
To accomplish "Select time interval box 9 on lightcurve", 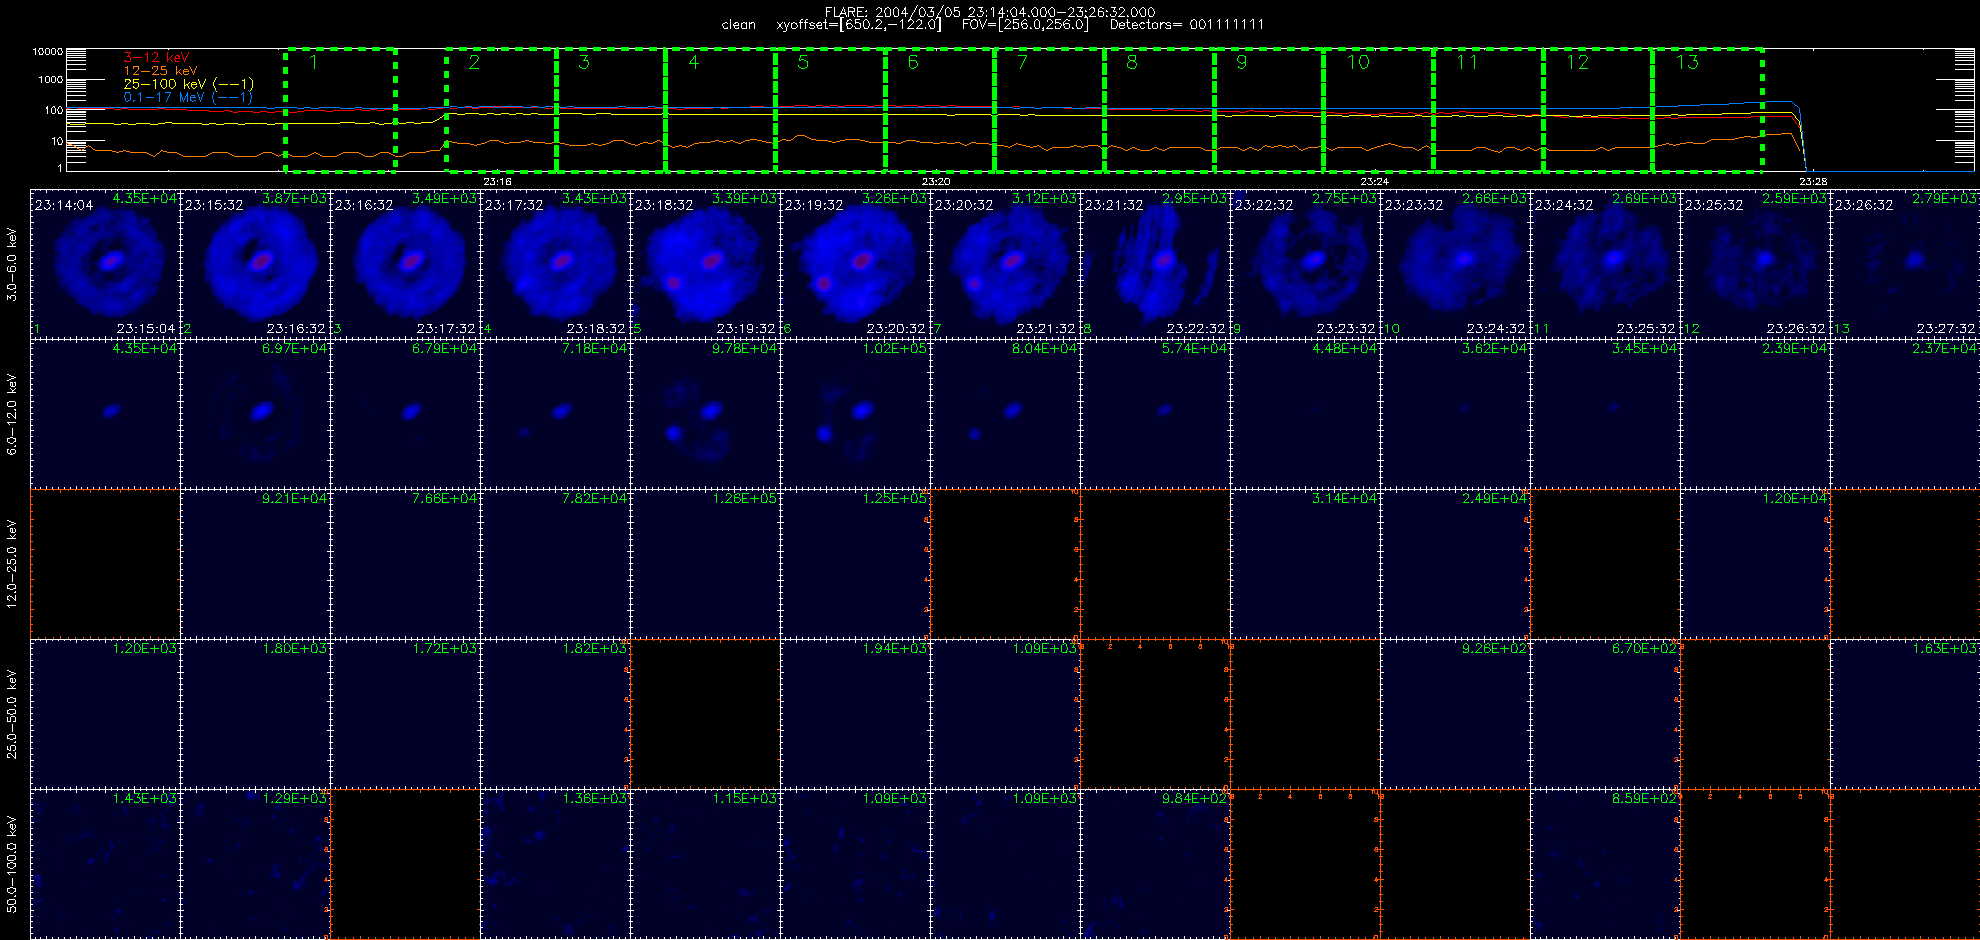I will pos(1269,109).
